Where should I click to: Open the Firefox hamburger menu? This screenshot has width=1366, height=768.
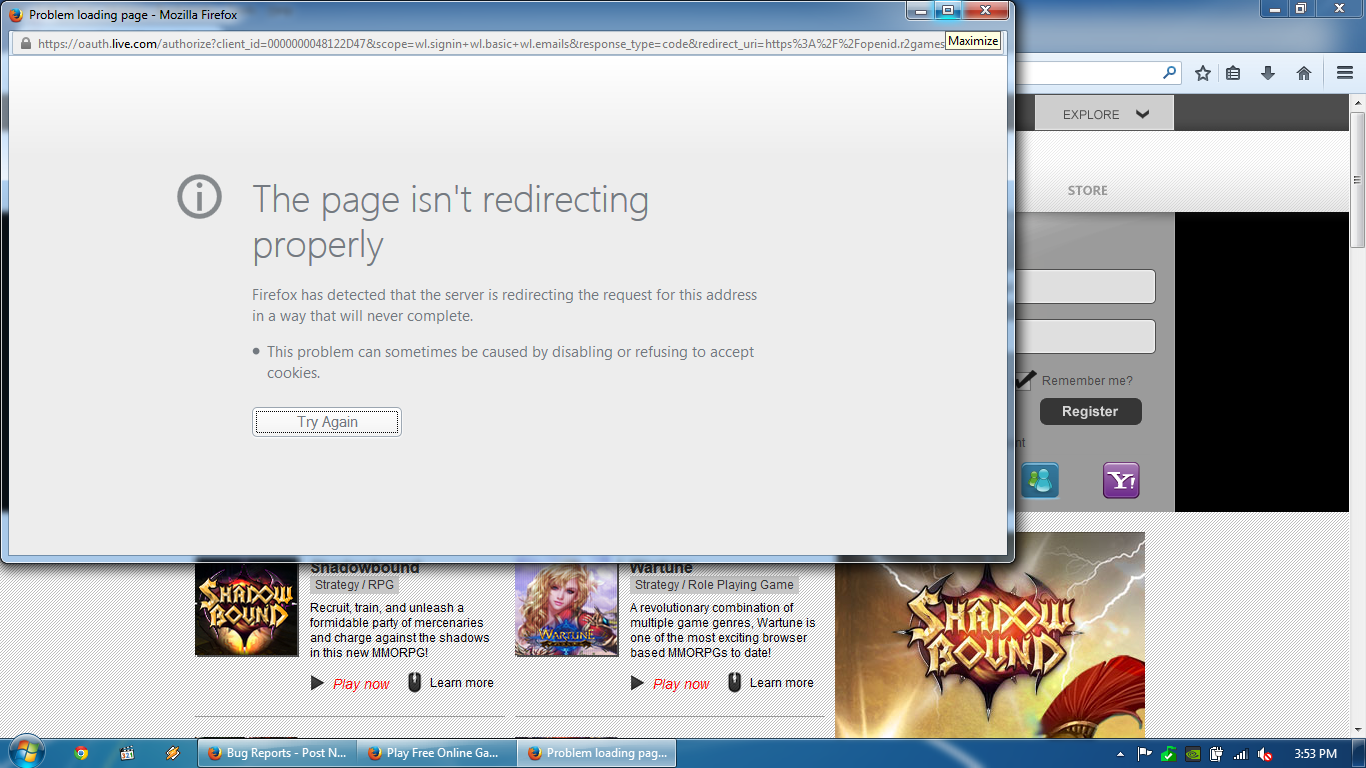pos(1345,73)
